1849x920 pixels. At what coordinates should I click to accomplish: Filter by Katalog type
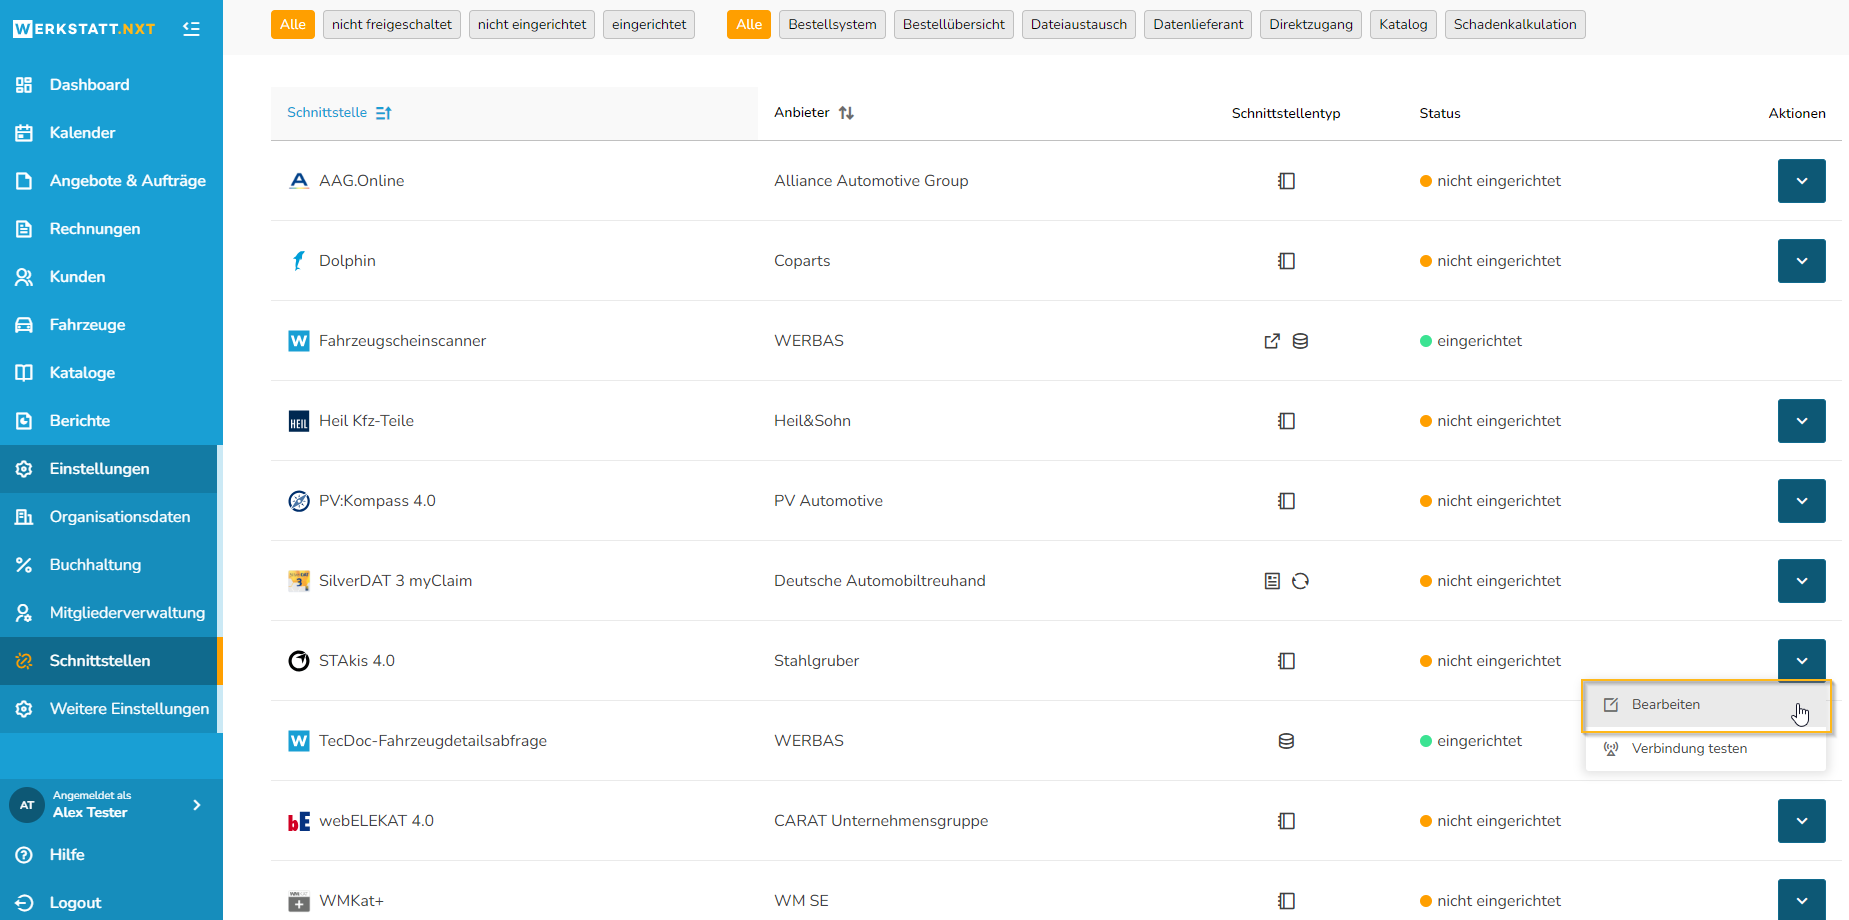pyautogui.click(x=1403, y=25)
